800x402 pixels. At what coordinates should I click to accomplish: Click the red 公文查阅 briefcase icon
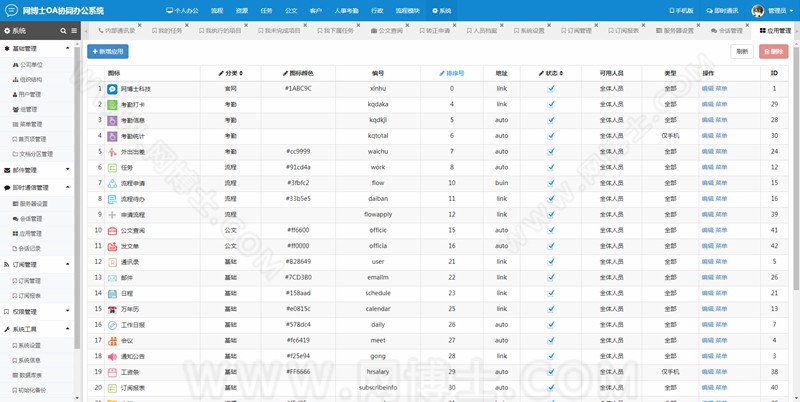112,231
